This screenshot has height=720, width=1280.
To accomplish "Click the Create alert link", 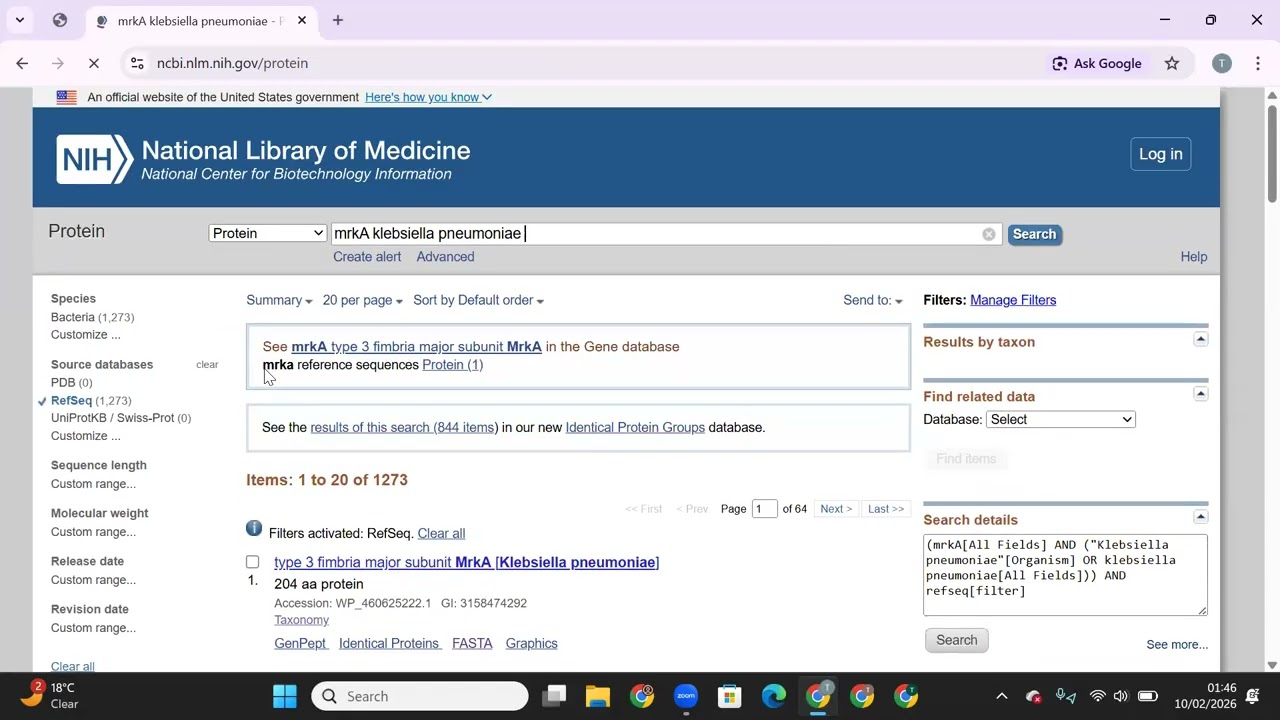I will (x=367, y=257).
